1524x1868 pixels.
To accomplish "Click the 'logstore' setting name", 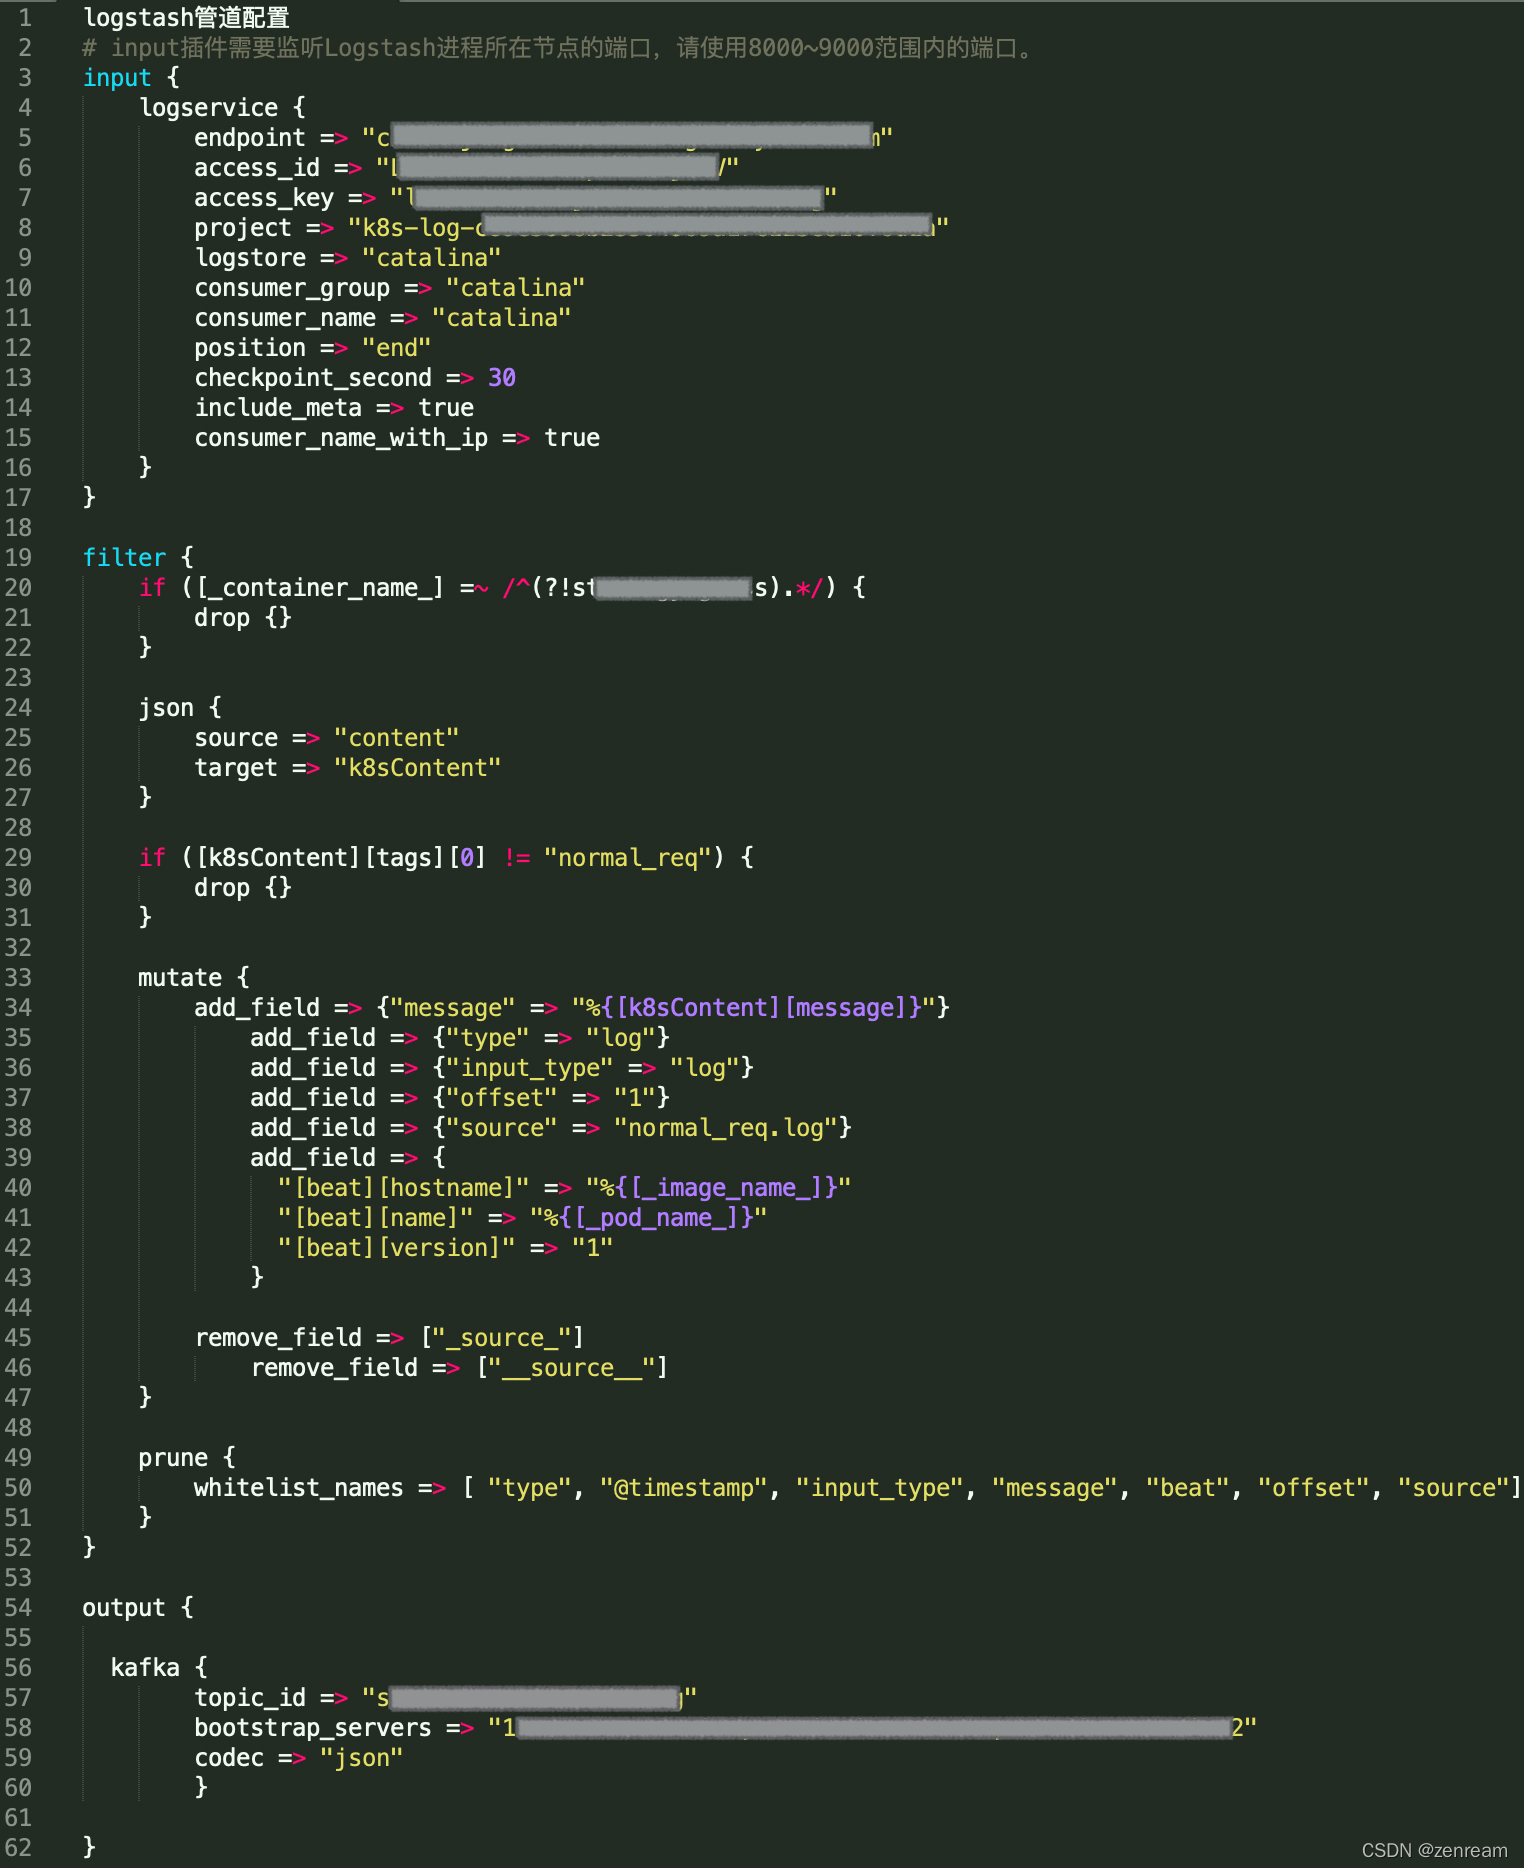I will (250, 258).
